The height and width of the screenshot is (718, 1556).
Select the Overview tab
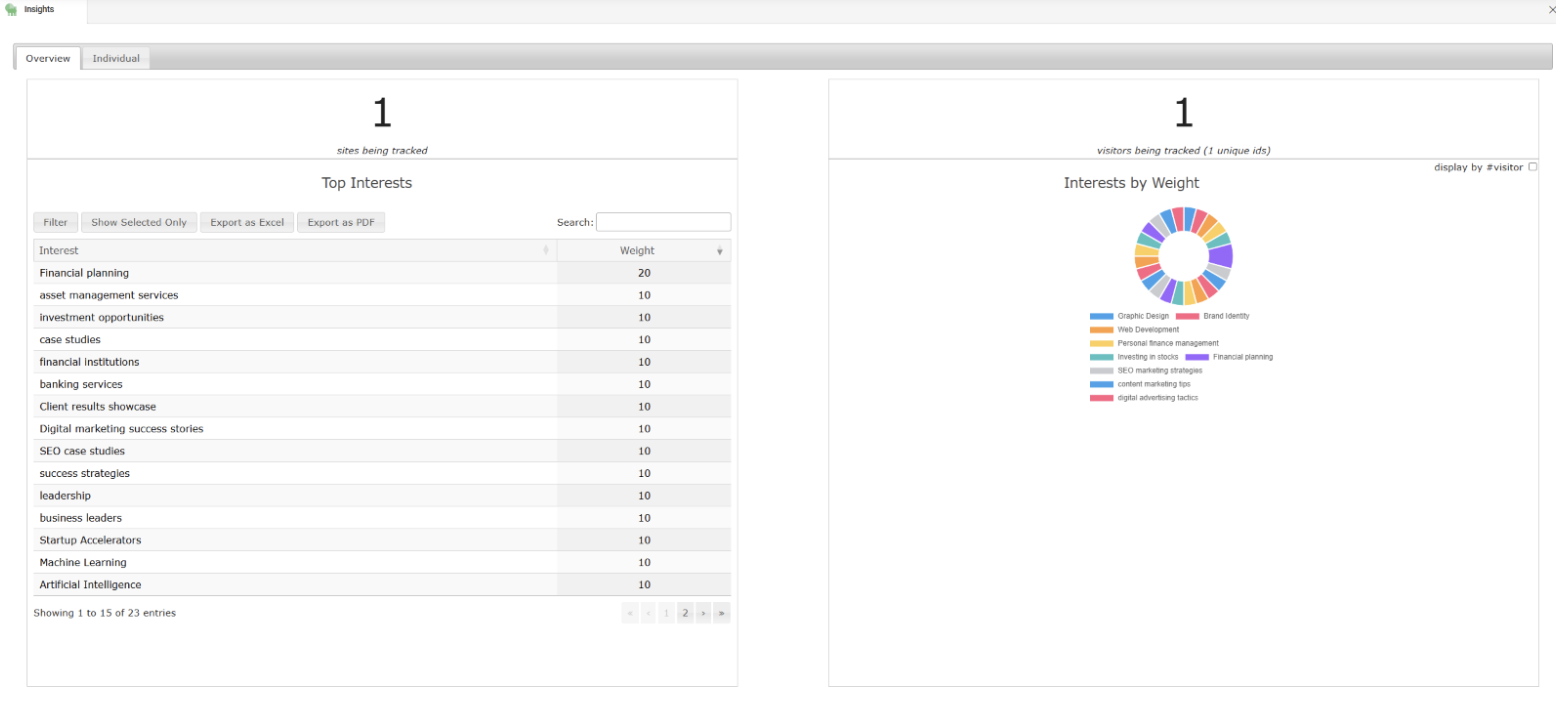click(48, 58)
